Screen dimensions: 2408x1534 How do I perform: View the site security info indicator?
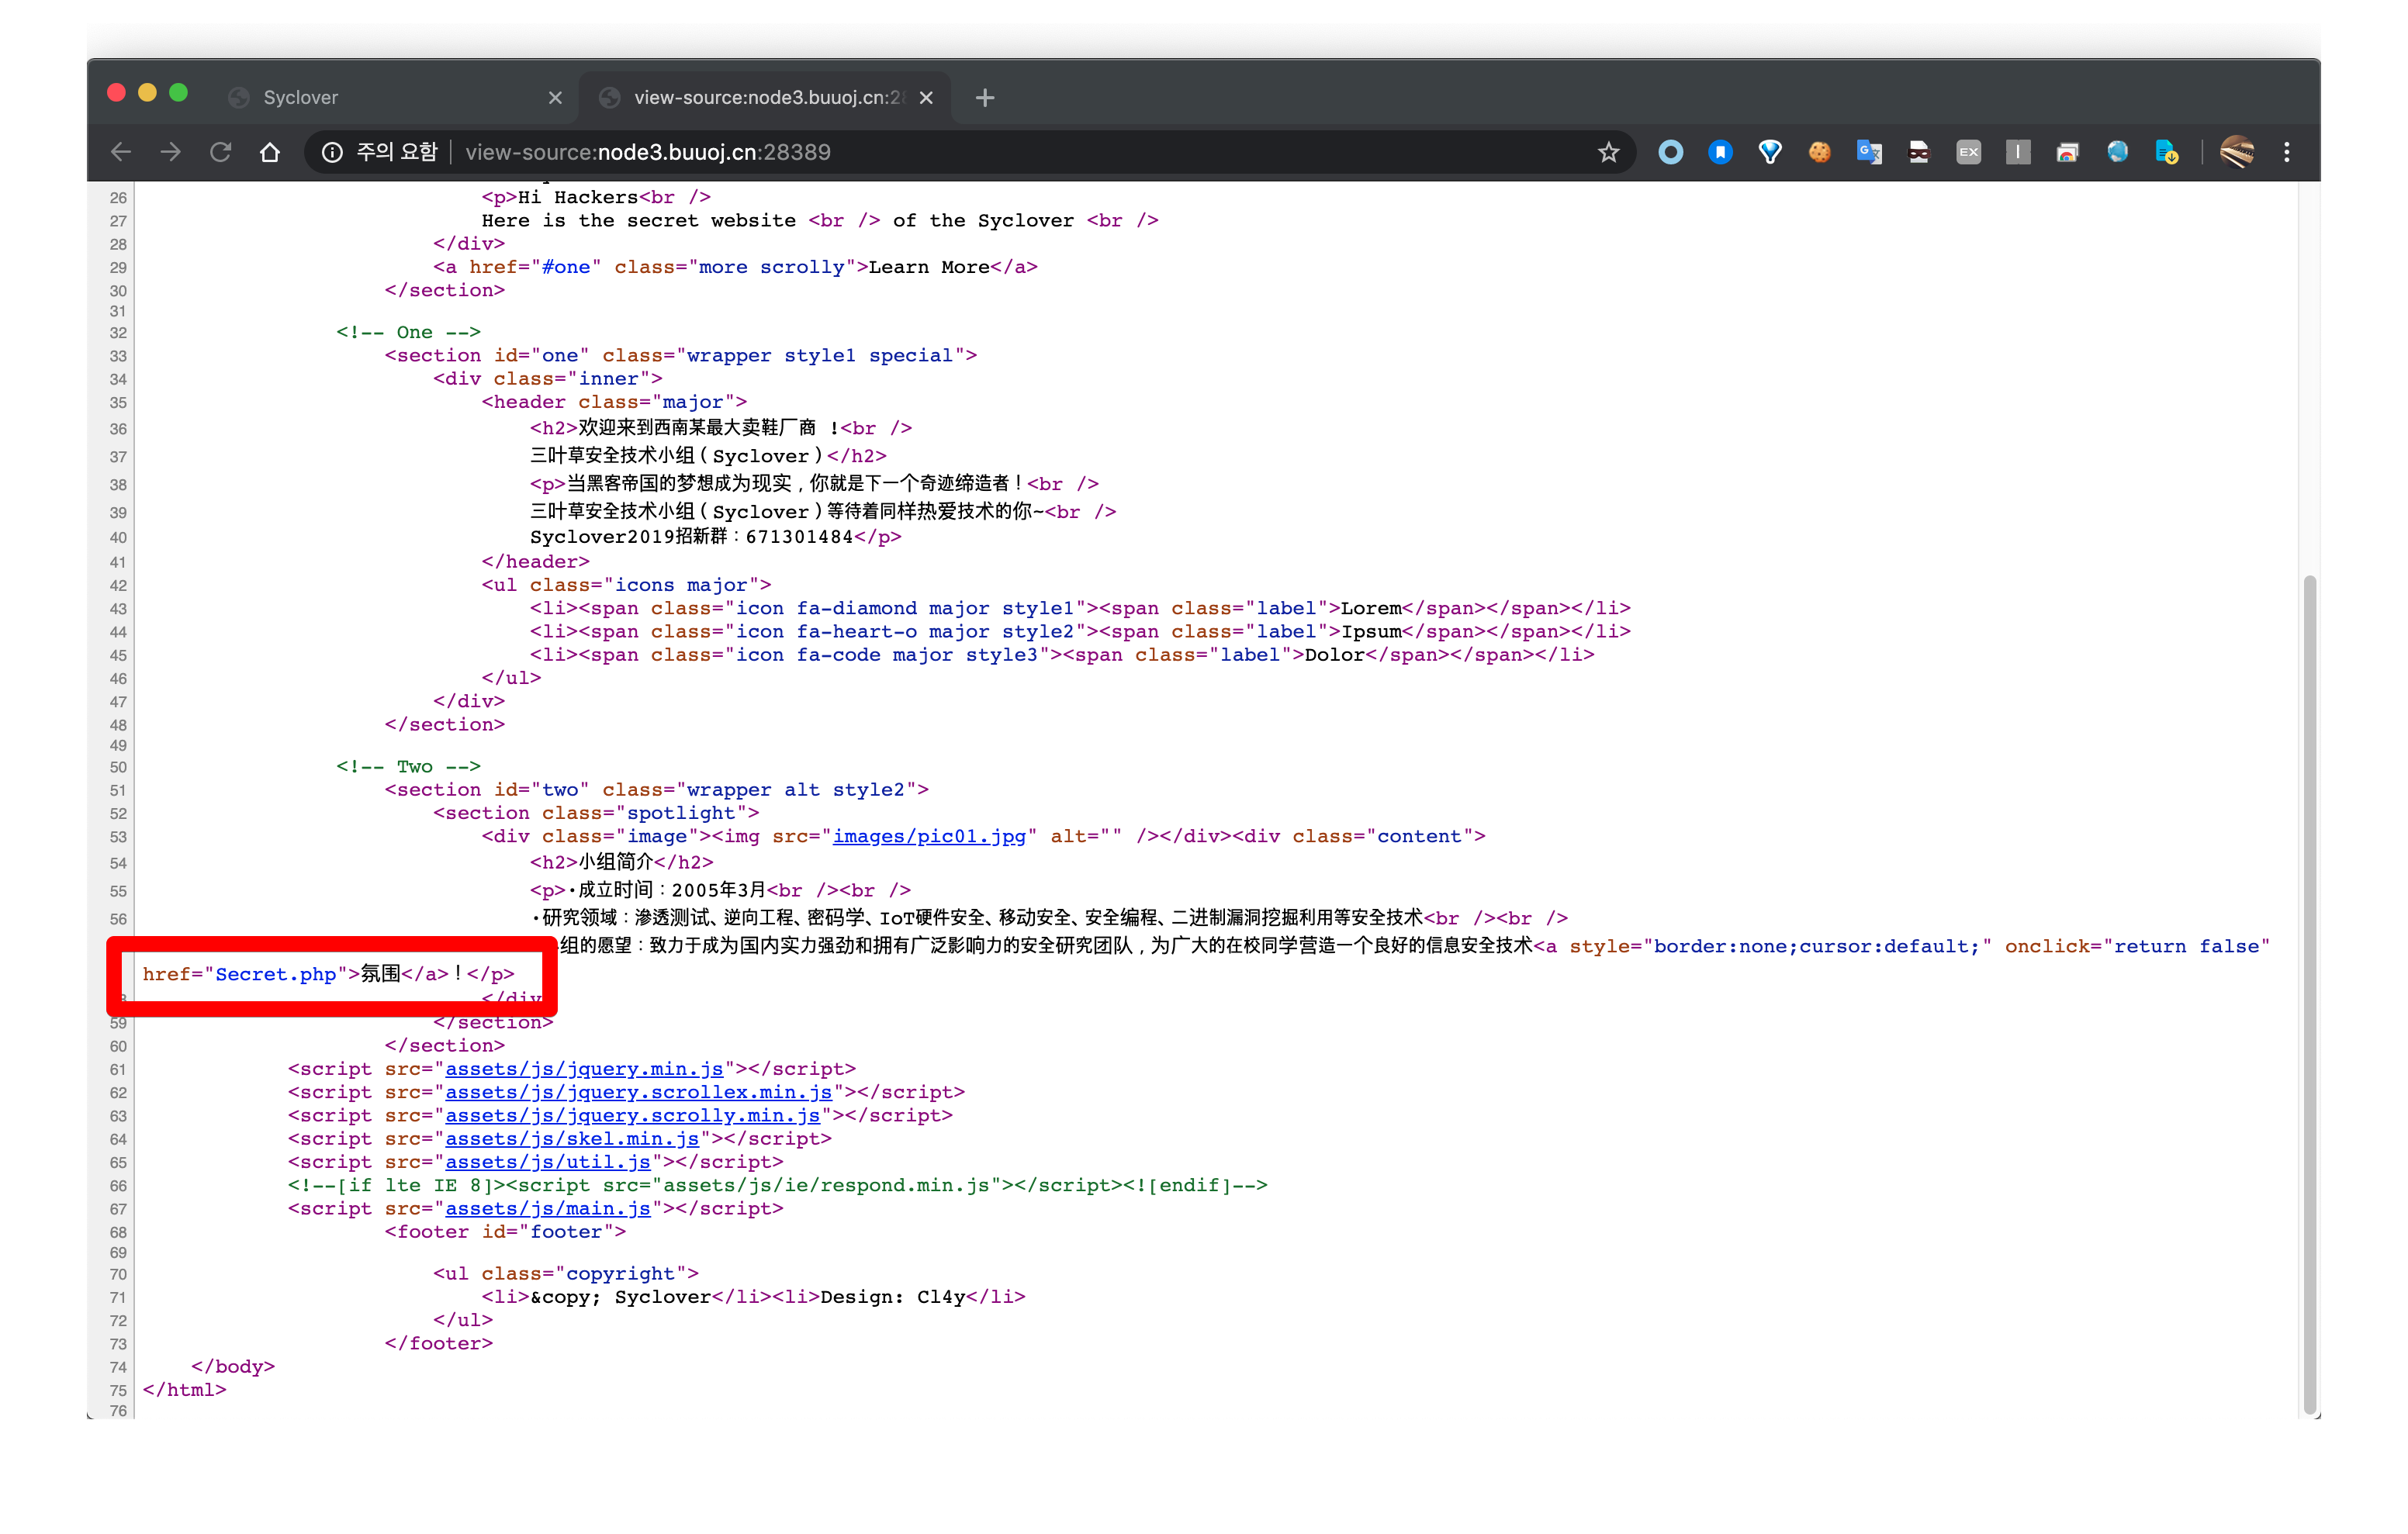(332, 152)
